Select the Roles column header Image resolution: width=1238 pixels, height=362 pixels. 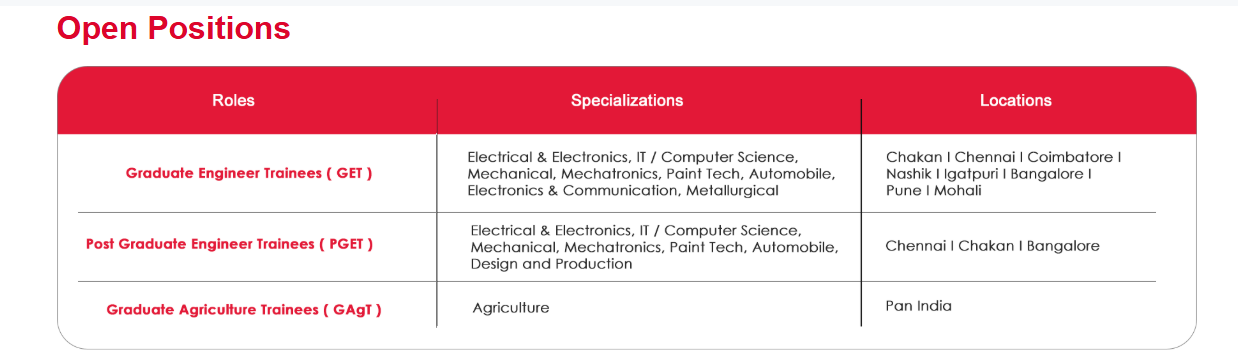[x=233, y=100]
